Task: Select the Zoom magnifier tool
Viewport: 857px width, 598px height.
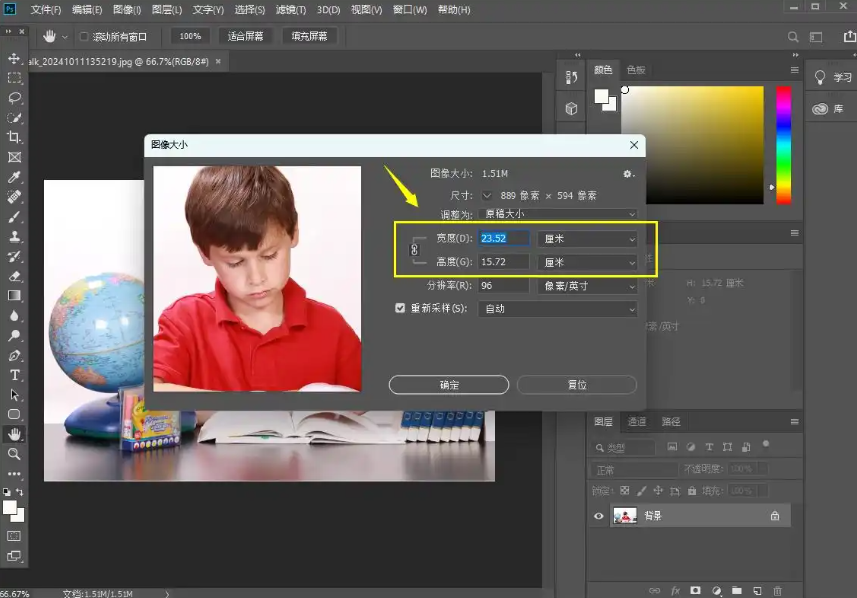Action: (x=15, y=454)
